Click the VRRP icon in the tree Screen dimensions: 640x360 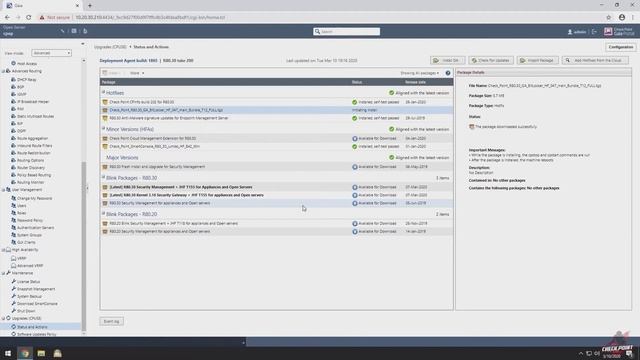pos(13,258)
